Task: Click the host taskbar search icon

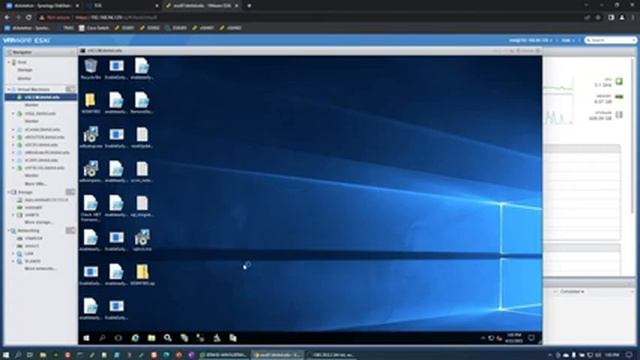Action: [18, 355]
